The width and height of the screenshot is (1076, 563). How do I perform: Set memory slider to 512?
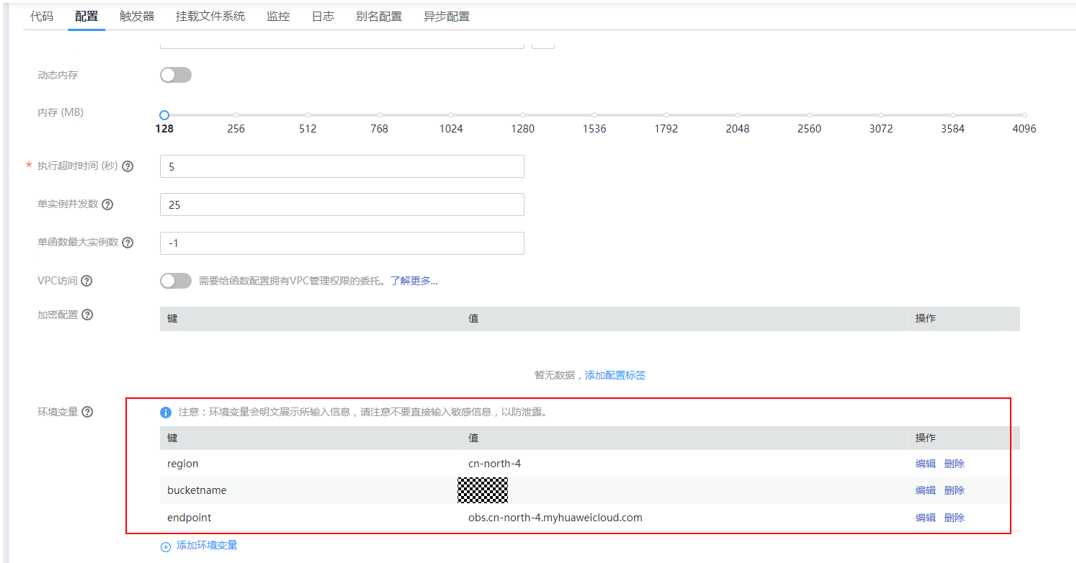coord(307,115)
